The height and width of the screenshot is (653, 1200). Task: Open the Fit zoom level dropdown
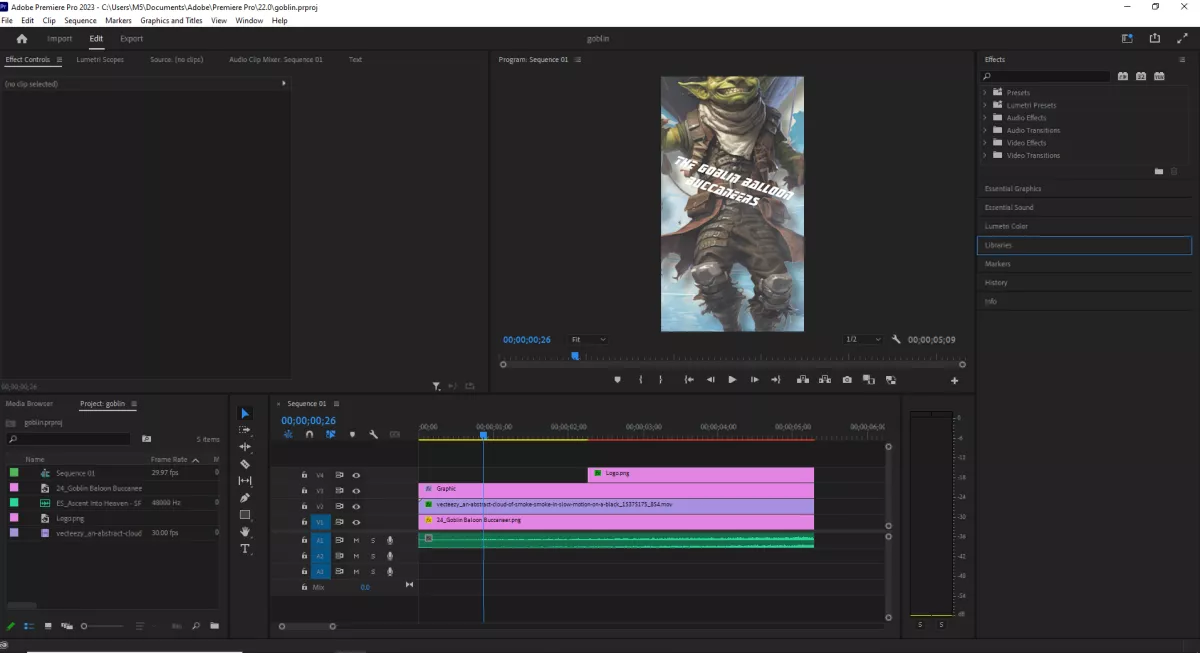point(588,340)
